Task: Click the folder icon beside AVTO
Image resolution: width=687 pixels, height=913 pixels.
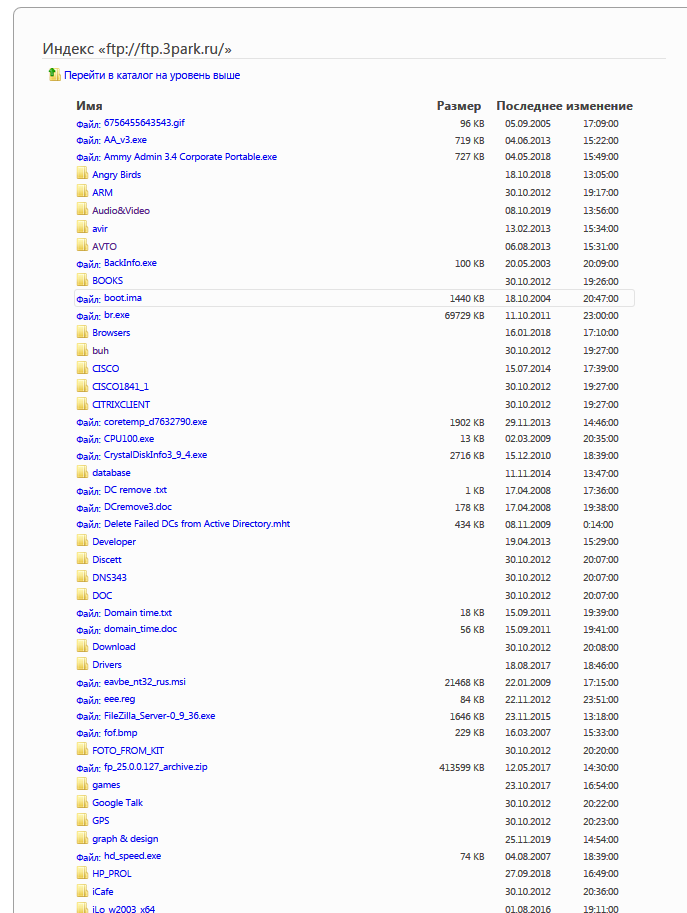Action: [x=83, y=246]
